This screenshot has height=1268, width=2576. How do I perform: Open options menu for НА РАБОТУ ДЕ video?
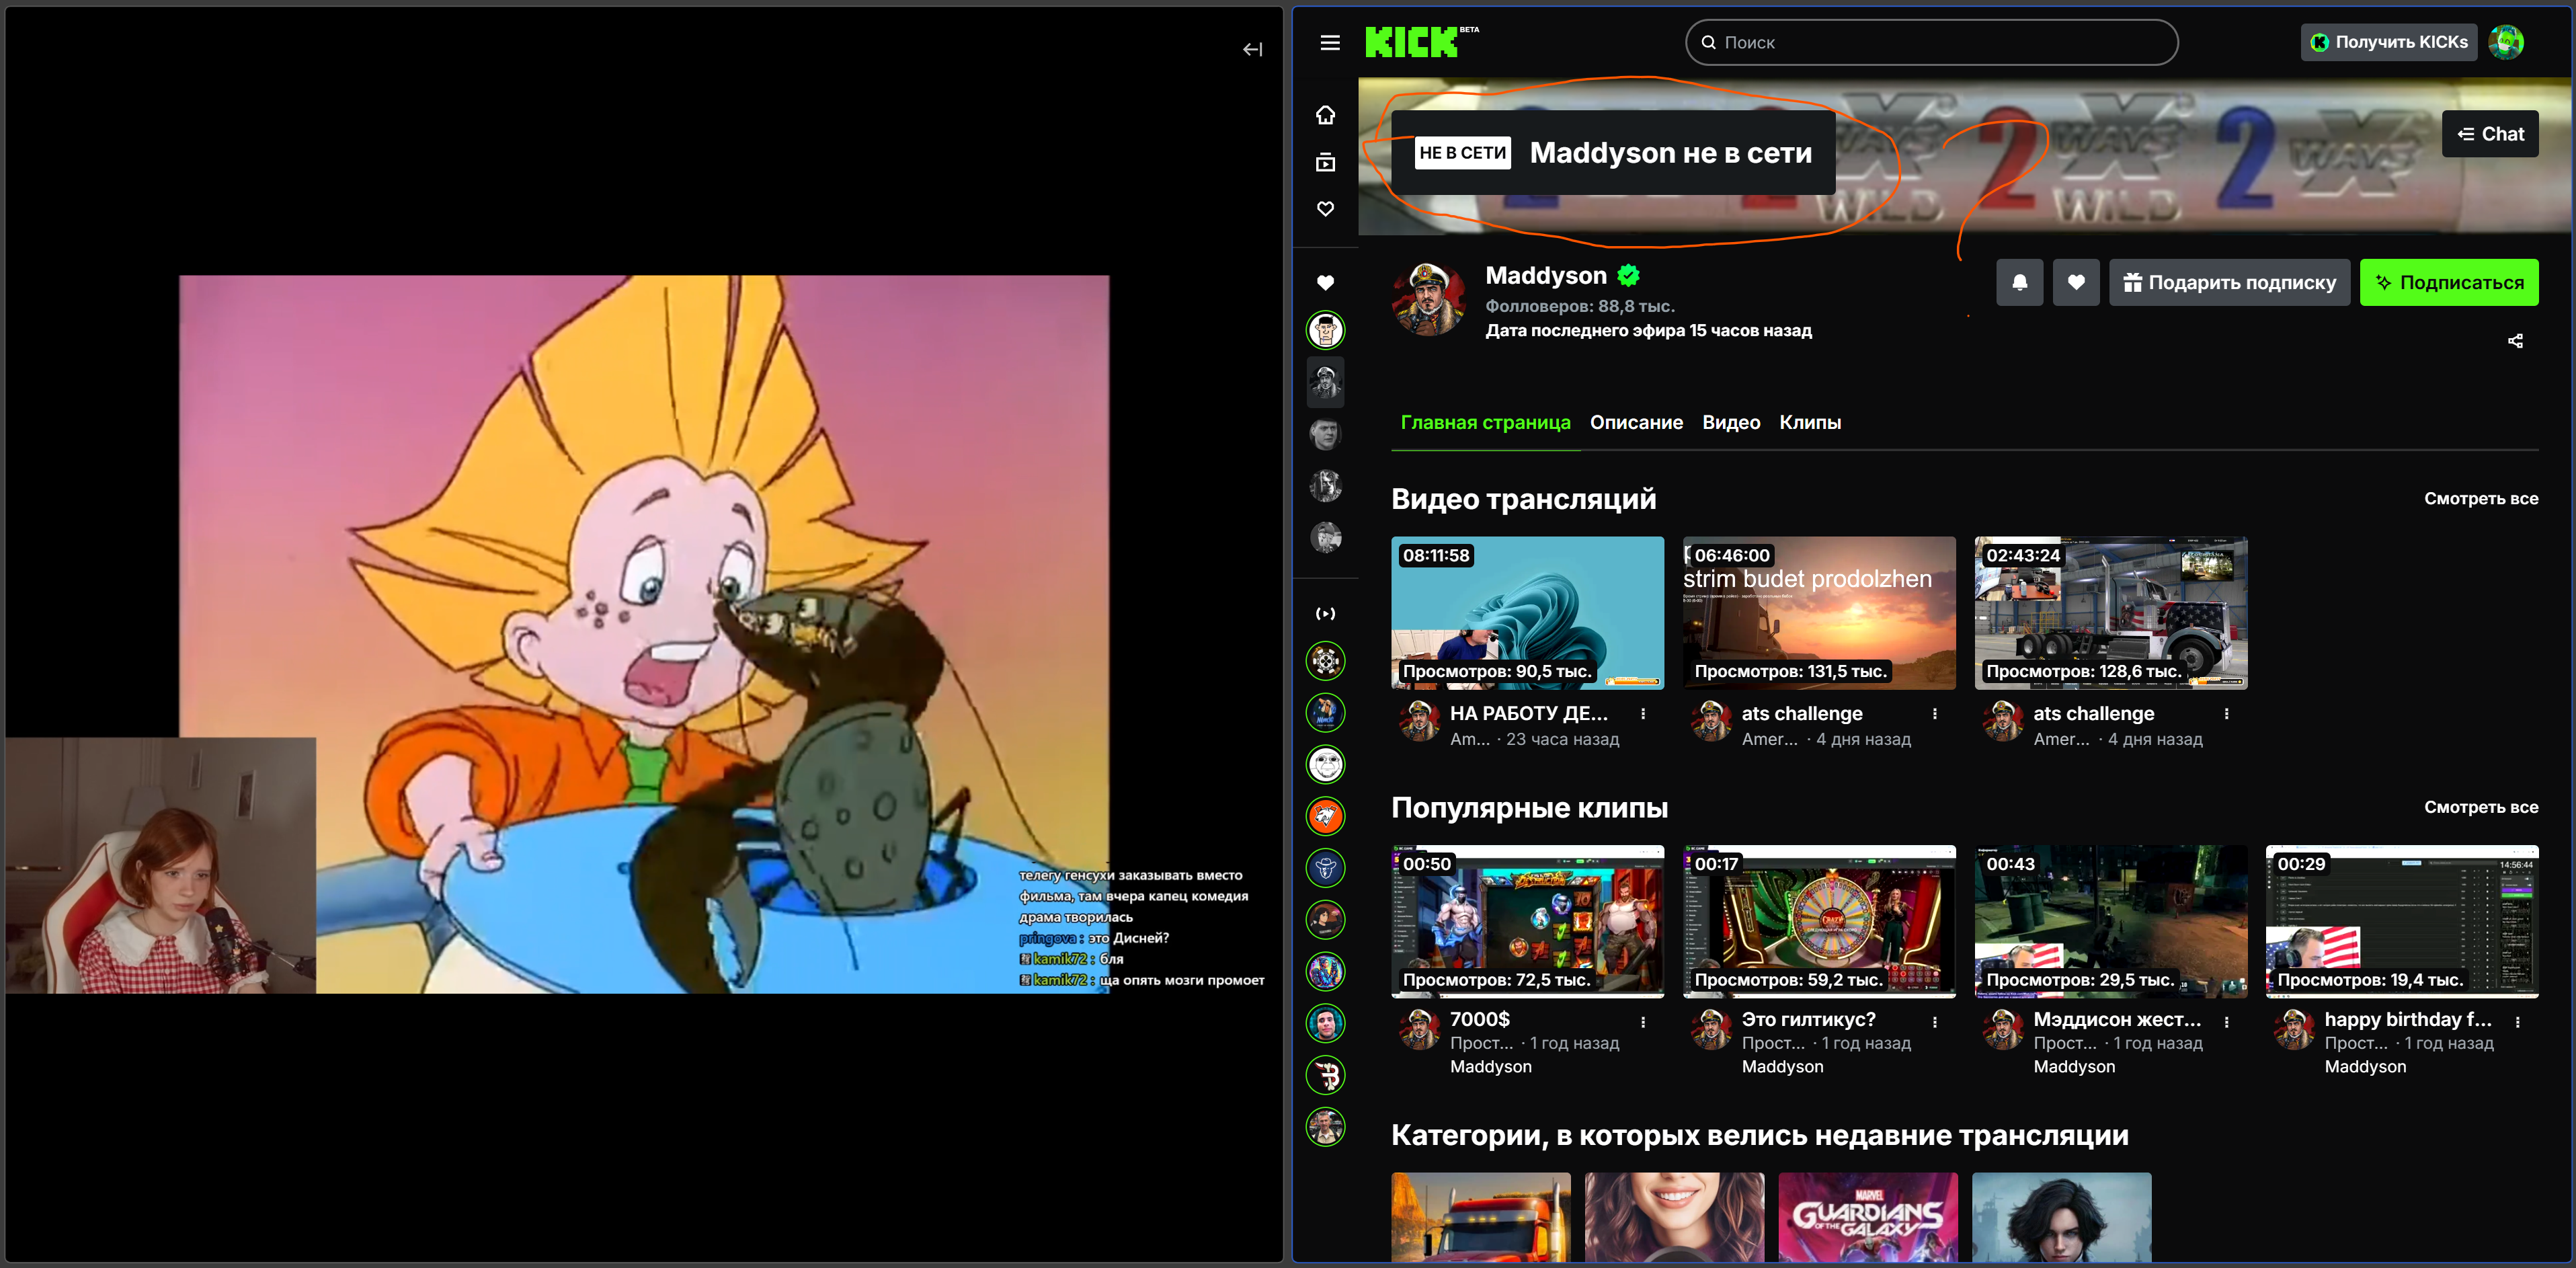[1643, 714]
